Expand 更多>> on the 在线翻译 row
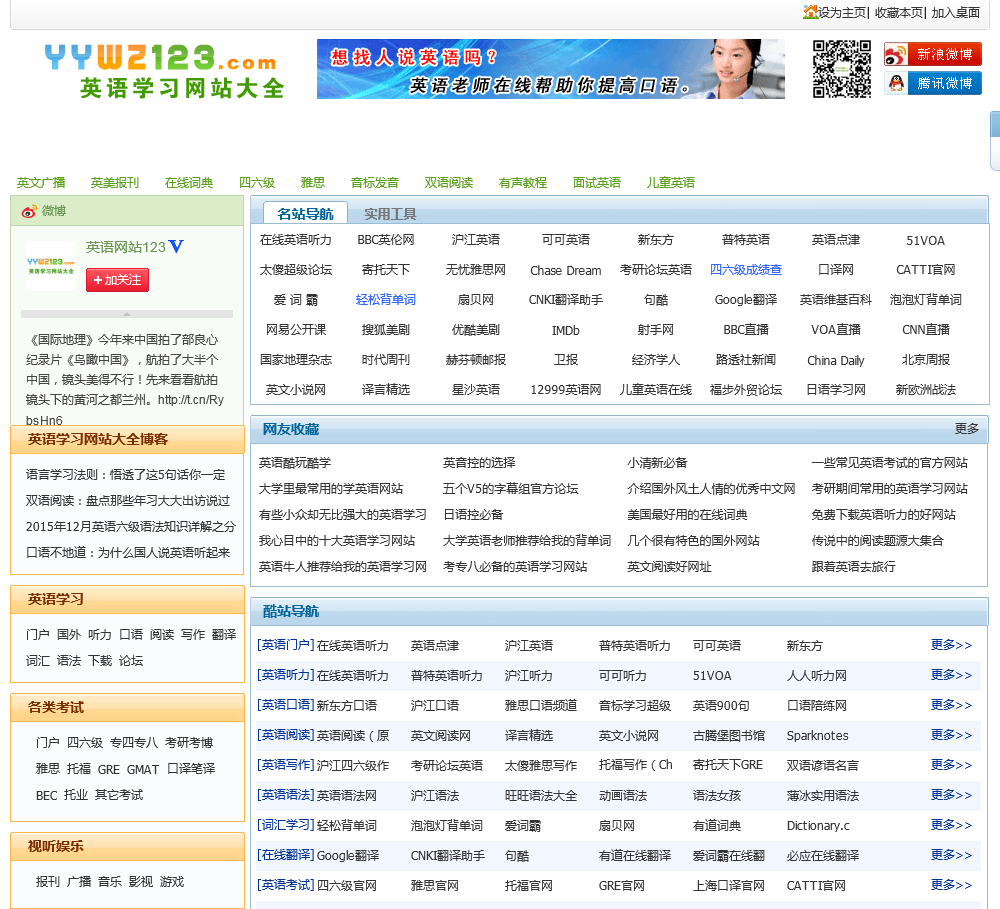The width and height of the screenshot is (1000, 909). (950, 855)
